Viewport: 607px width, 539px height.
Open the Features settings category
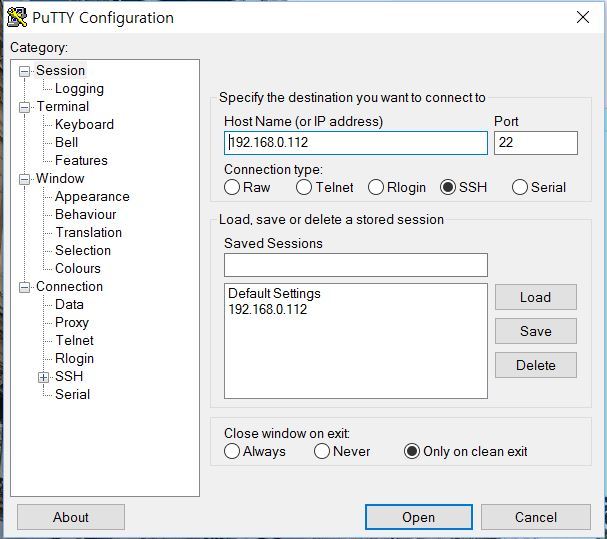81,160
